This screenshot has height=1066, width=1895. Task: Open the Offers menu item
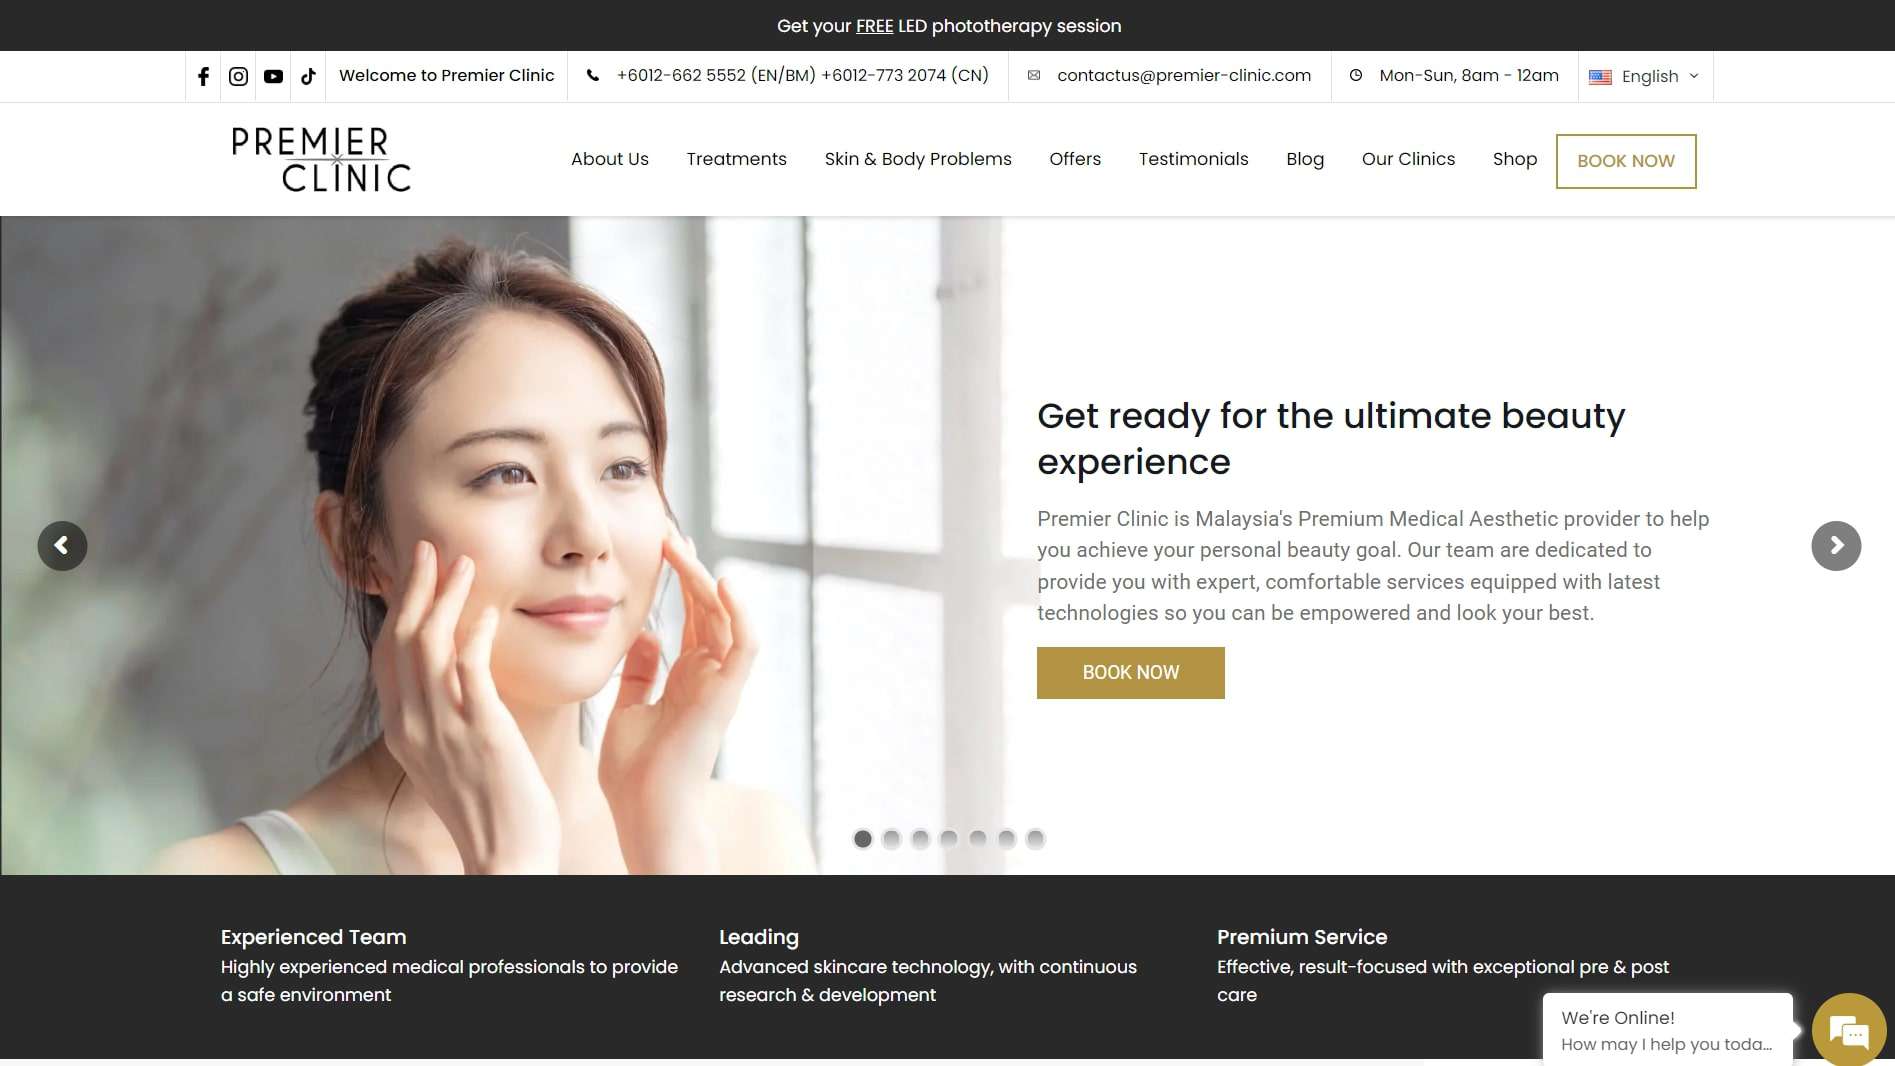(1075, 159)
